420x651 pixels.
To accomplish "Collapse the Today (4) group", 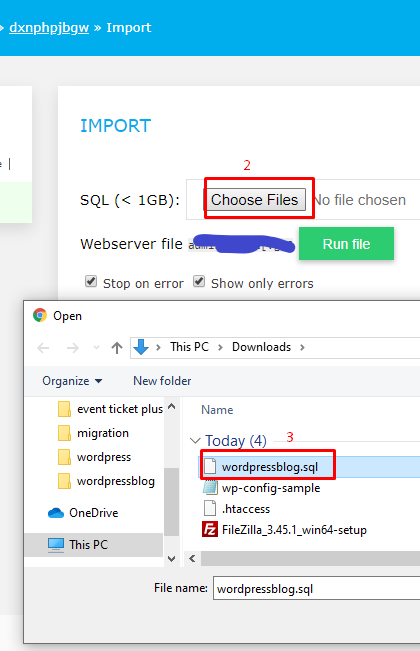I will pos(195,441).
